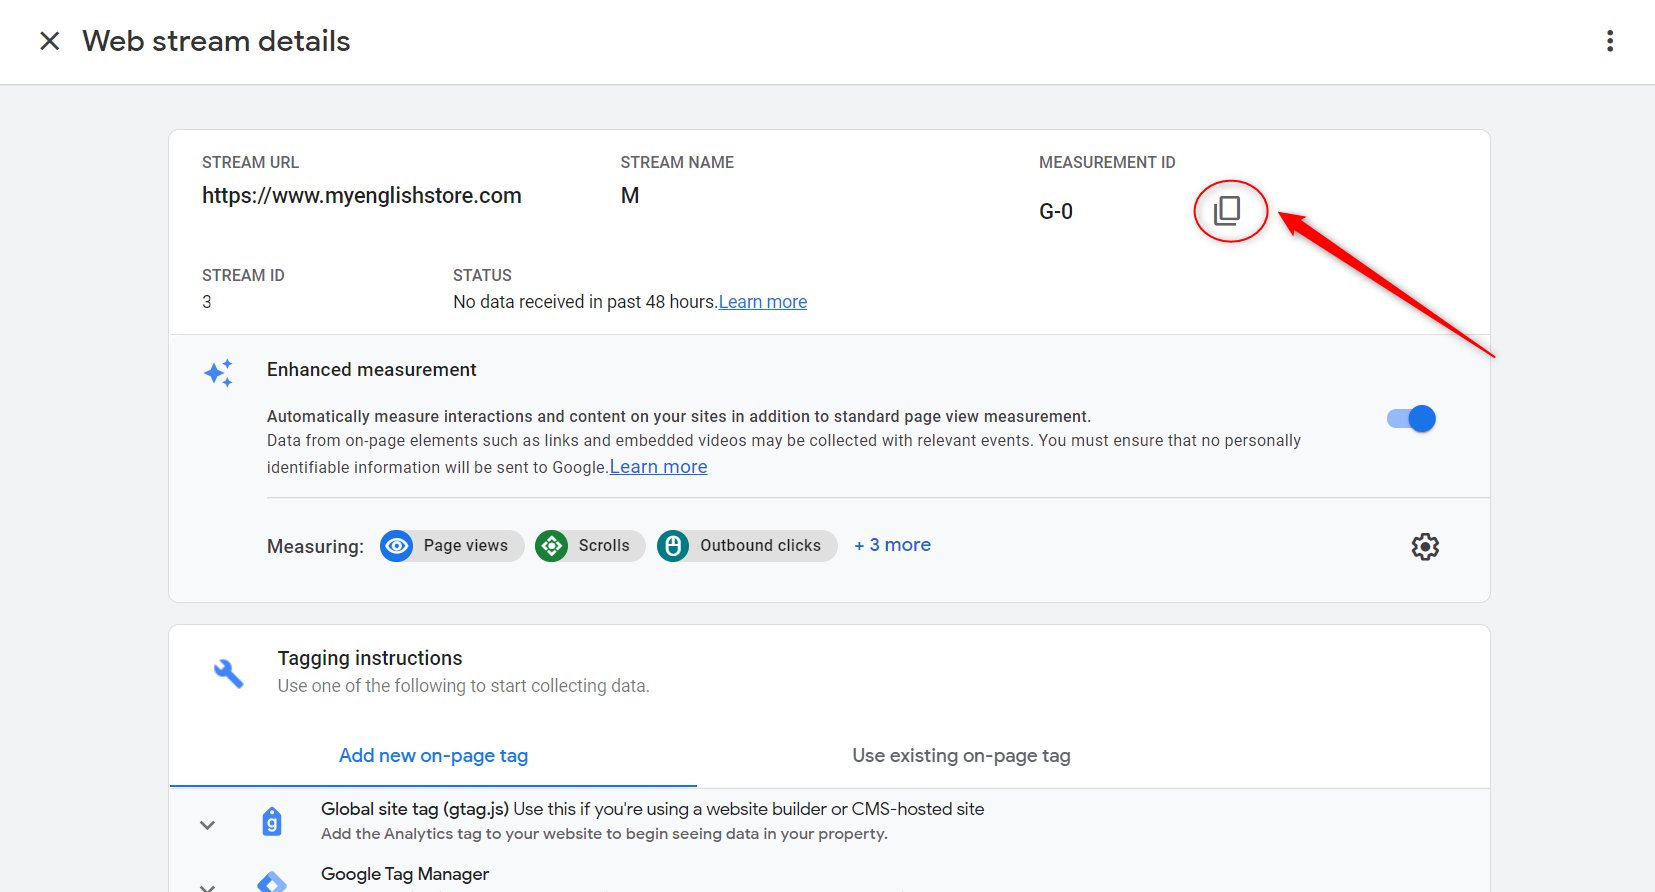Click the Google Tag Manager title text
This screenshot has height=892, width=1655.
click(405, 874)
